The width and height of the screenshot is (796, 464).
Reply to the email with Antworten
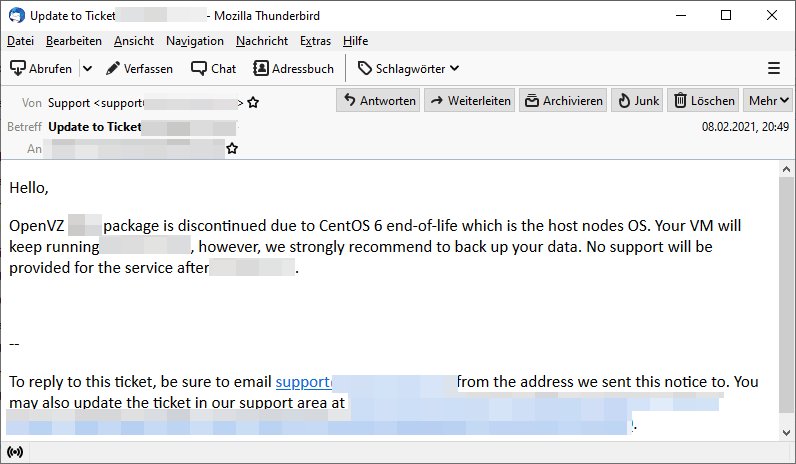(378, 101)
